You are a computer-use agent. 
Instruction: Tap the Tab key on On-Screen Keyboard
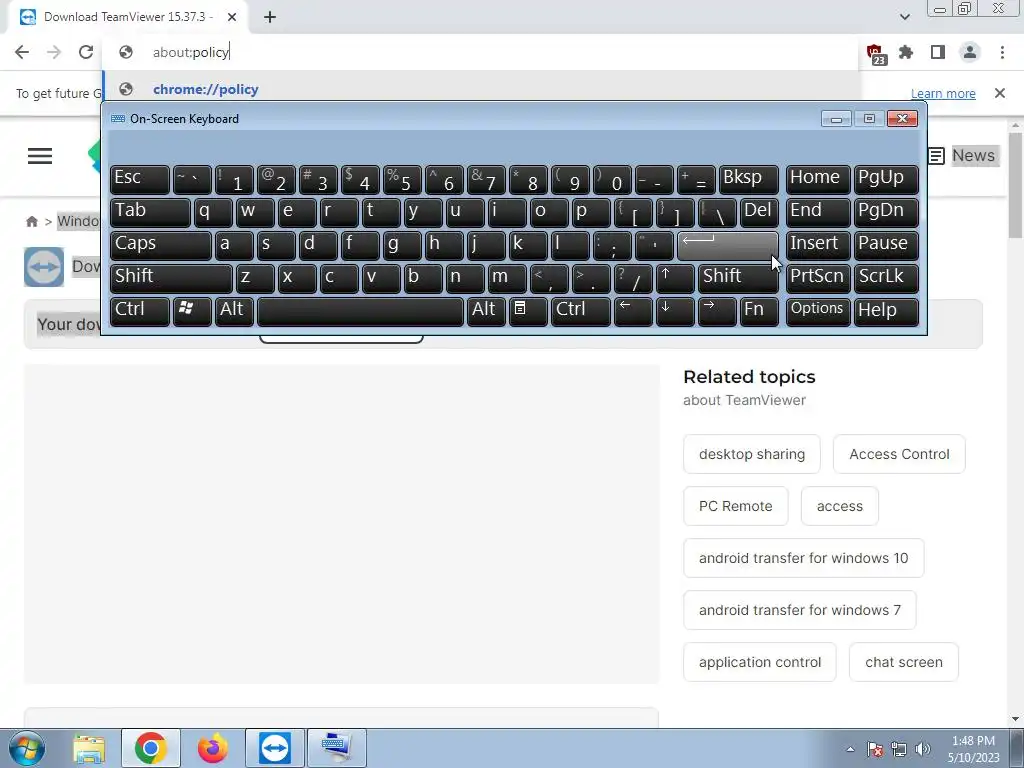click(150, 212)
